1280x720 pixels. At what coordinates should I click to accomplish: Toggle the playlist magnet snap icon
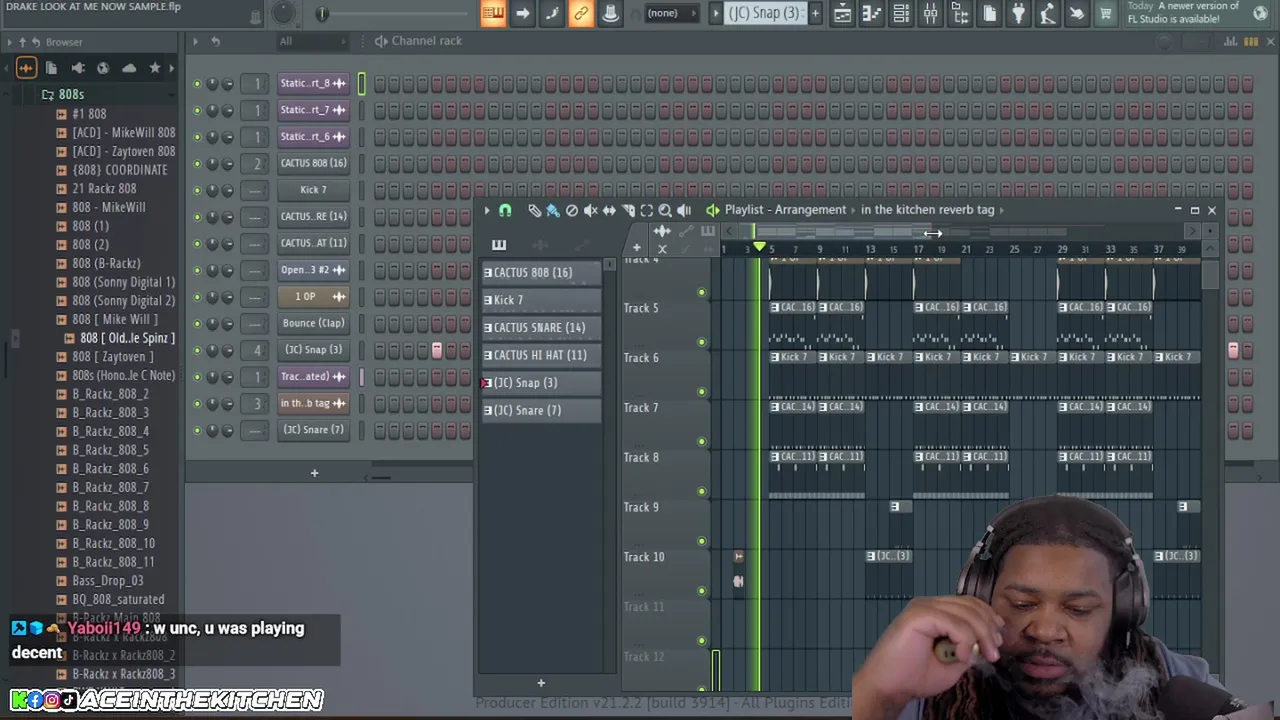click(x=505, y=210)
